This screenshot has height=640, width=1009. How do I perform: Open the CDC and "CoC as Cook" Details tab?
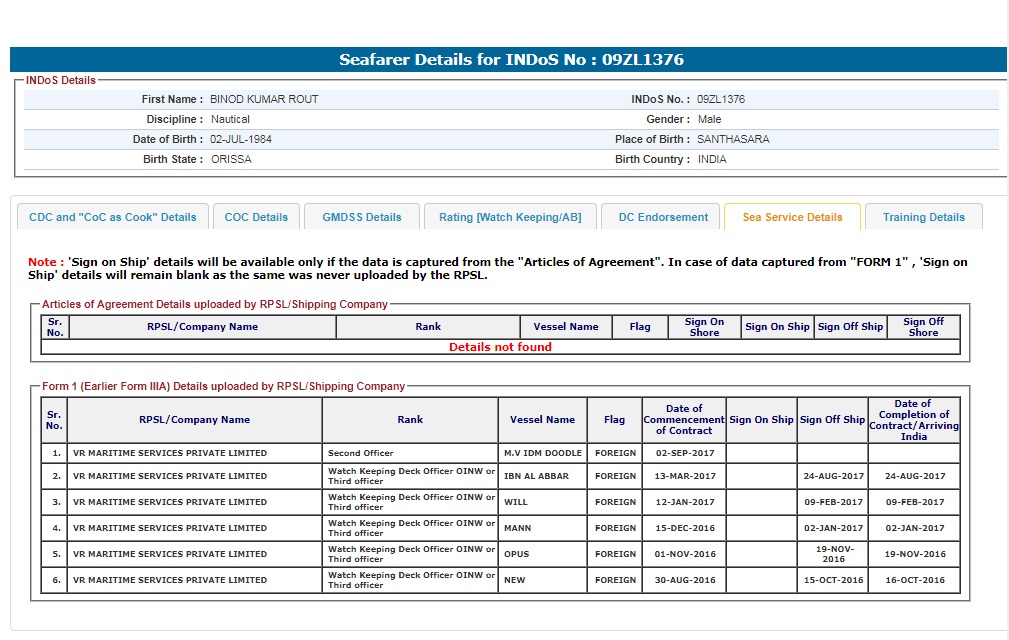(x=113, y=217)
